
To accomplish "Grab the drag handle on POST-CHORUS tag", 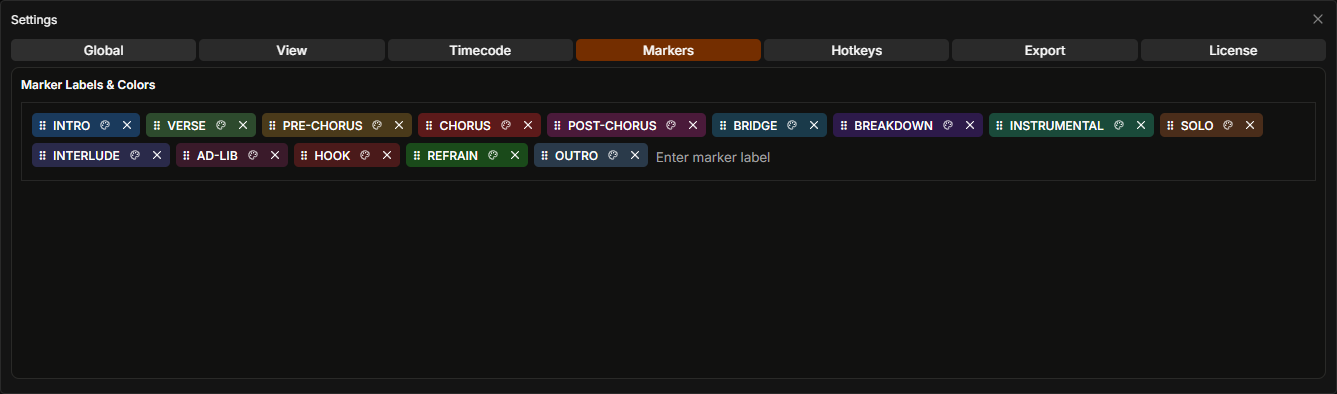I will [558, 126].
